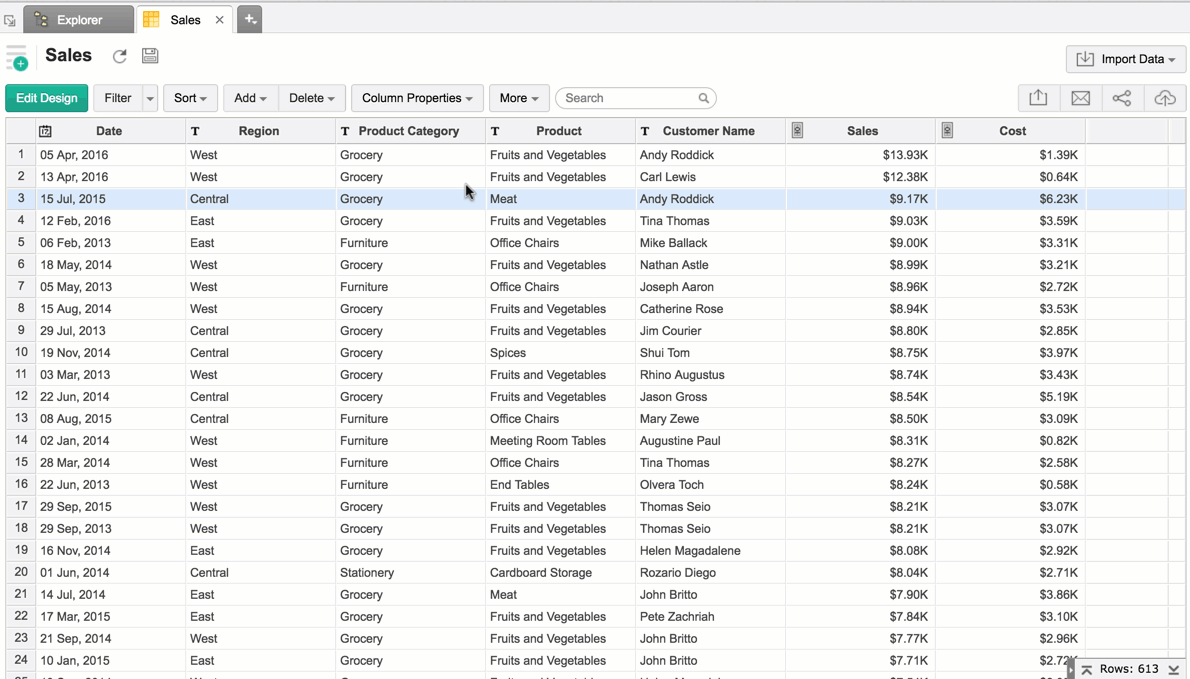
Task: Click the share icon
Action: tap(1122, 98)
